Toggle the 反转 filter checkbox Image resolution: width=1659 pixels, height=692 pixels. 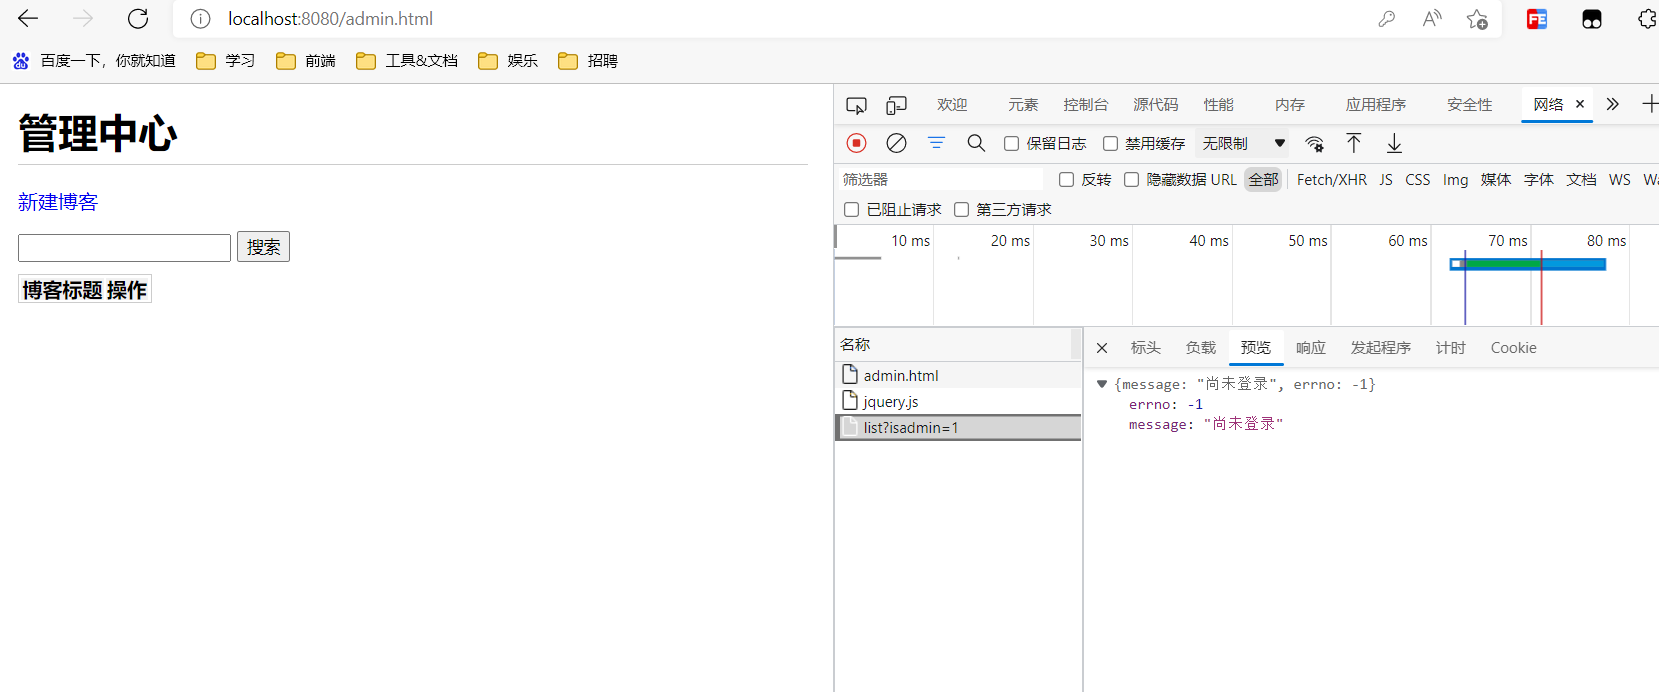coord(1067,180)
